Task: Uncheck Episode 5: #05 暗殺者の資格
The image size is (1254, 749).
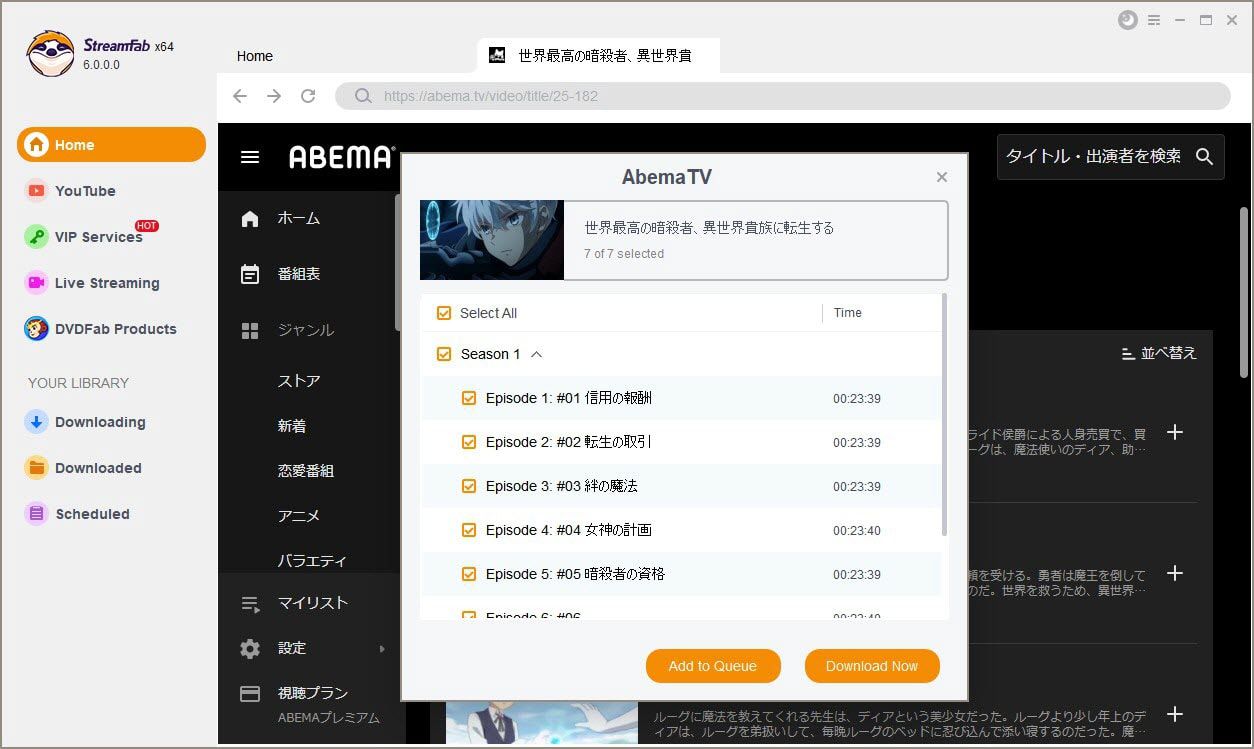Action: pos(469,574)
